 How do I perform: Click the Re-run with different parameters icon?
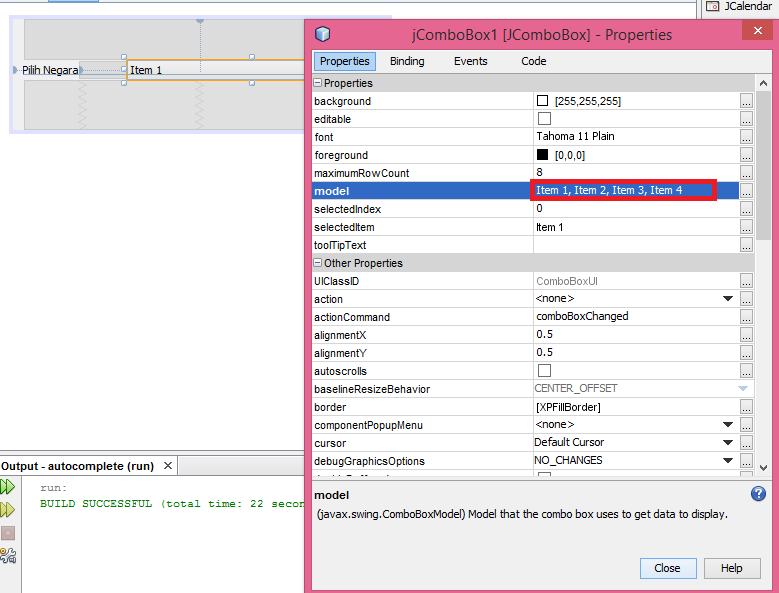7,510
